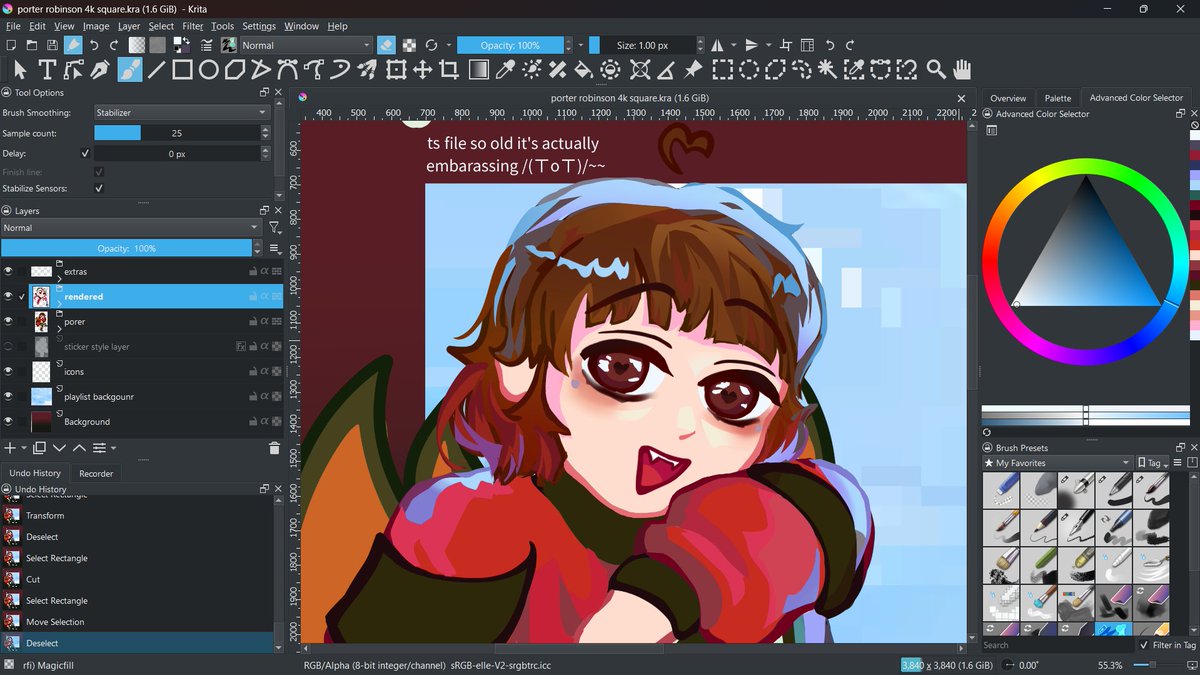Show the sticker style layer
This screenshot has width=1200, height=675.
click(8, 346)
